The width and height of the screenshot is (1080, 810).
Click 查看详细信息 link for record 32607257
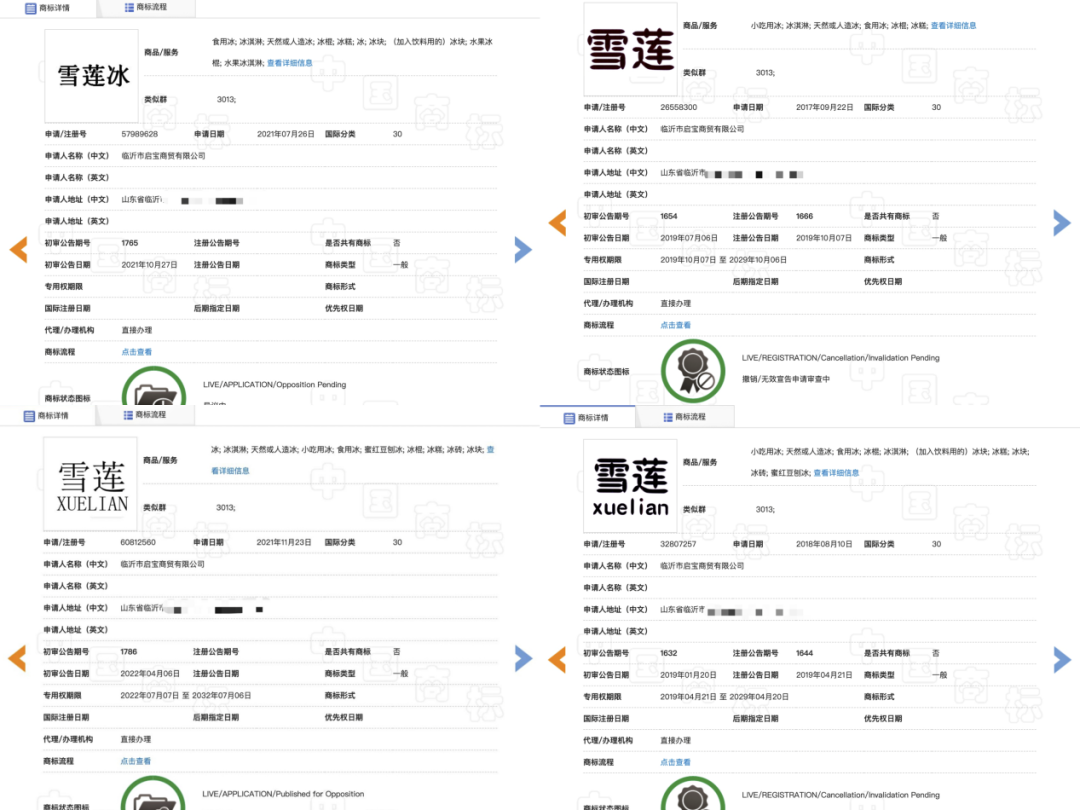tap(836, 472)
